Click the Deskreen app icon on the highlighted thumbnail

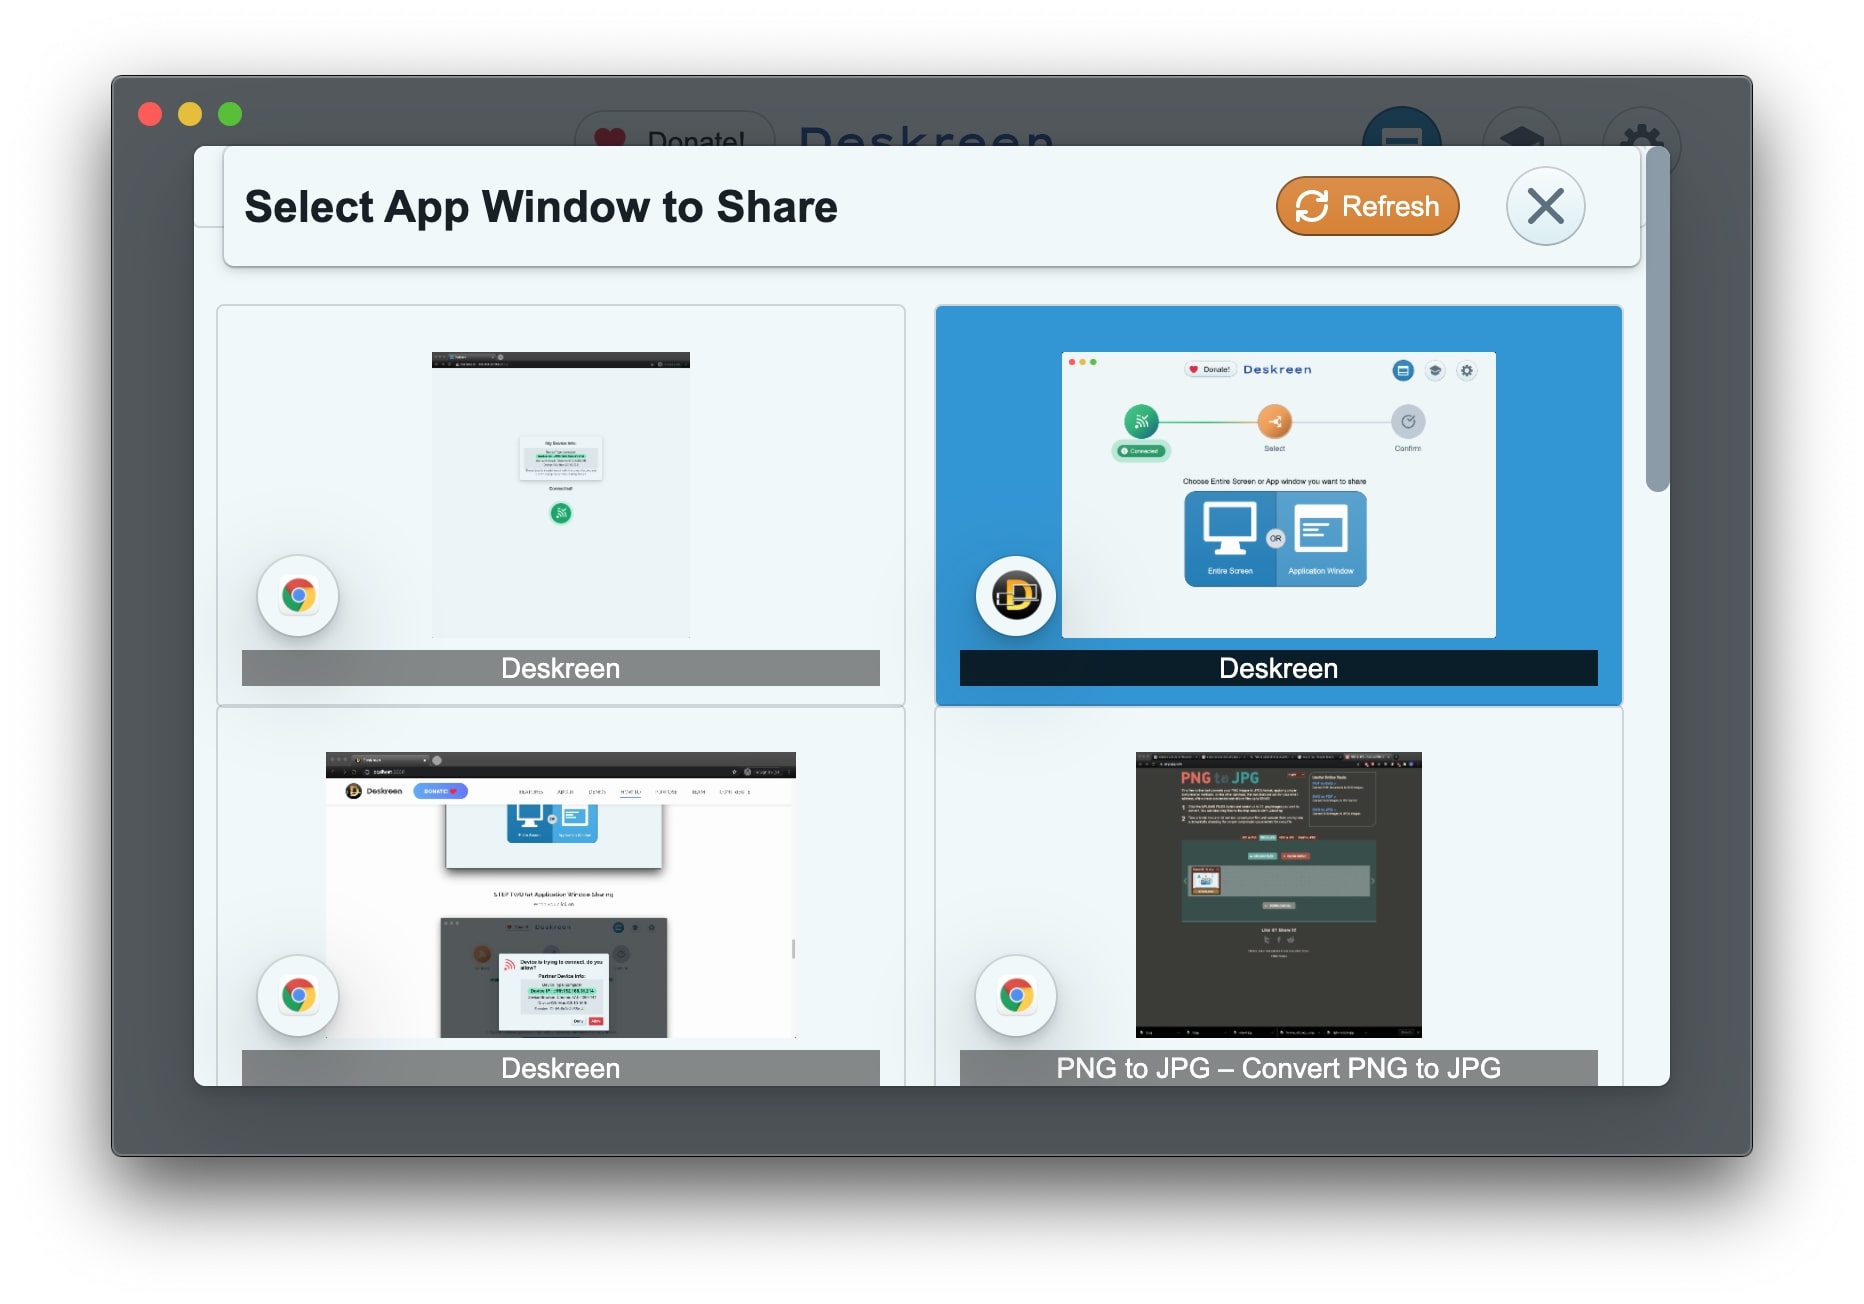coord(1014,595)
